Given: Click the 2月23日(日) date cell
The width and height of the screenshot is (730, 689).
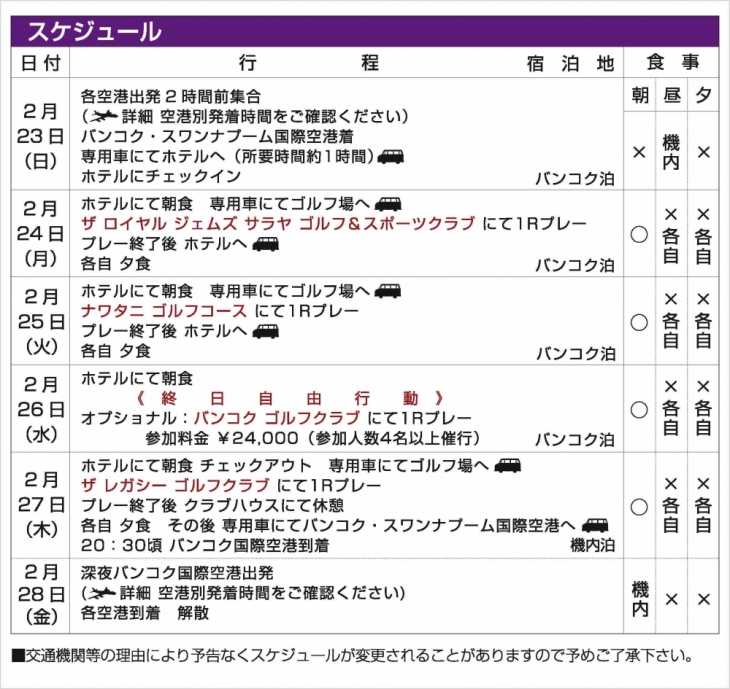Looking at the screenshot, I should pos(41,135).
